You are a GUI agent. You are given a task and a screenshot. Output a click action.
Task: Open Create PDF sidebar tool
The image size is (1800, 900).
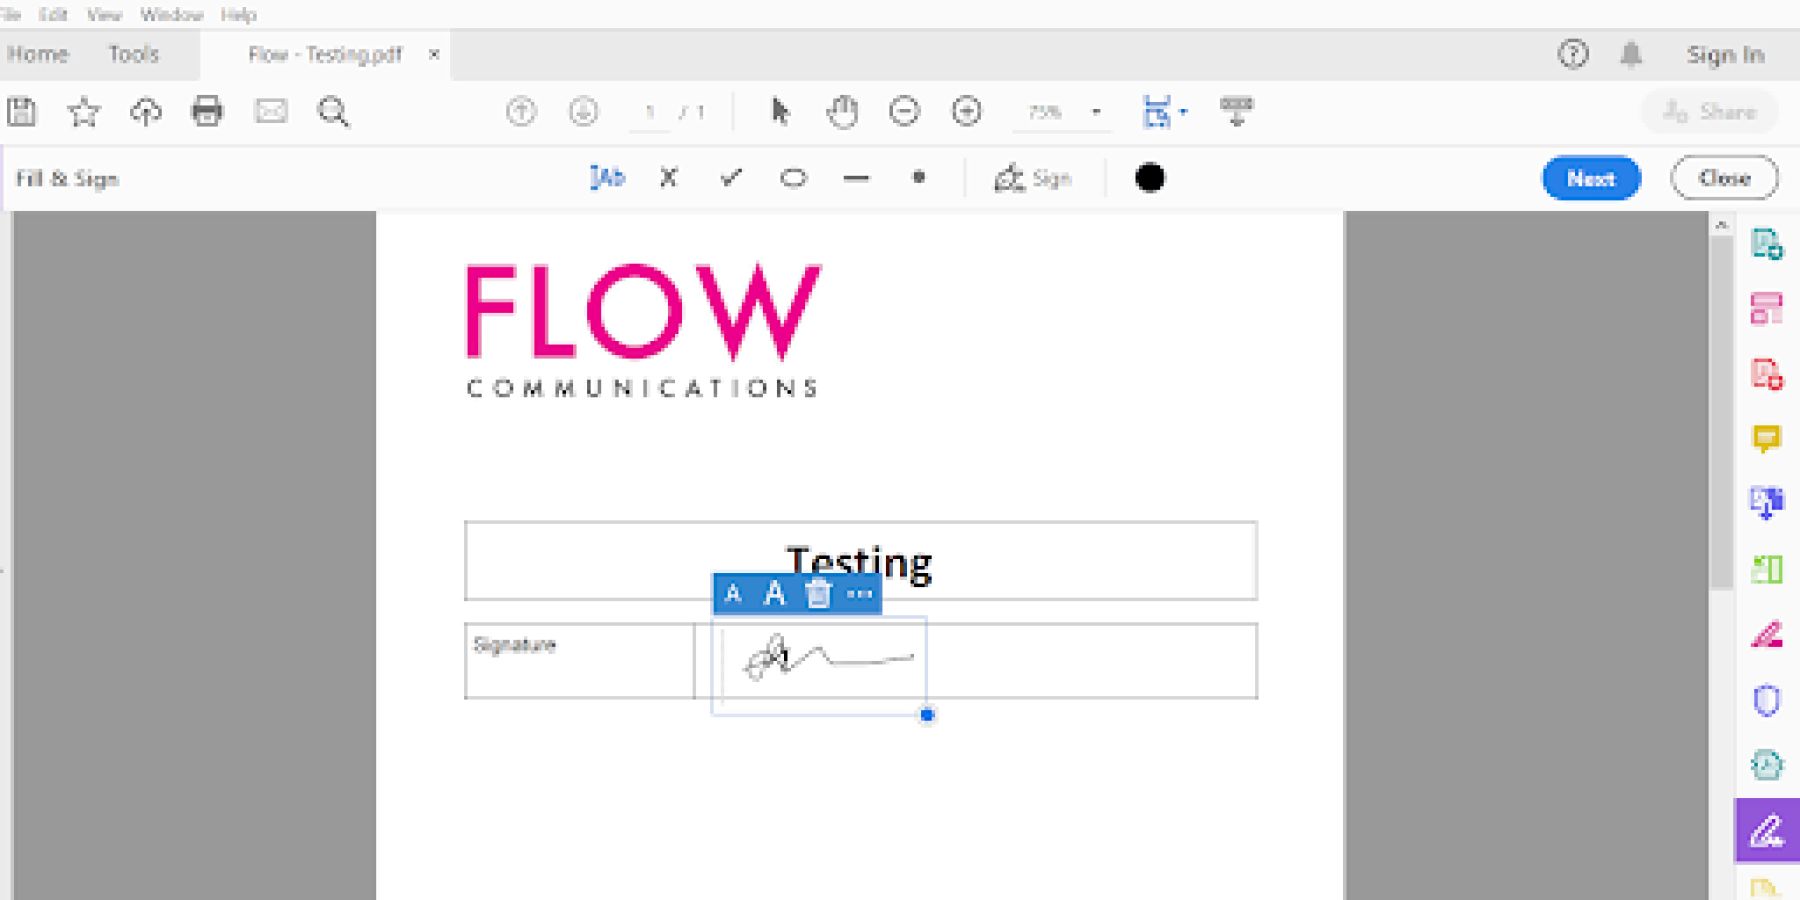pos(1767,243)
